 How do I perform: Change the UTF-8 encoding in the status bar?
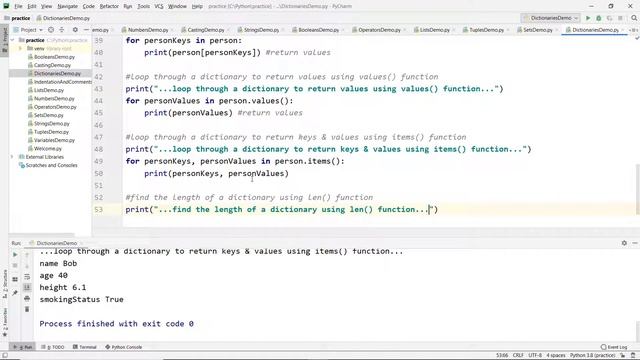[535, 356]
